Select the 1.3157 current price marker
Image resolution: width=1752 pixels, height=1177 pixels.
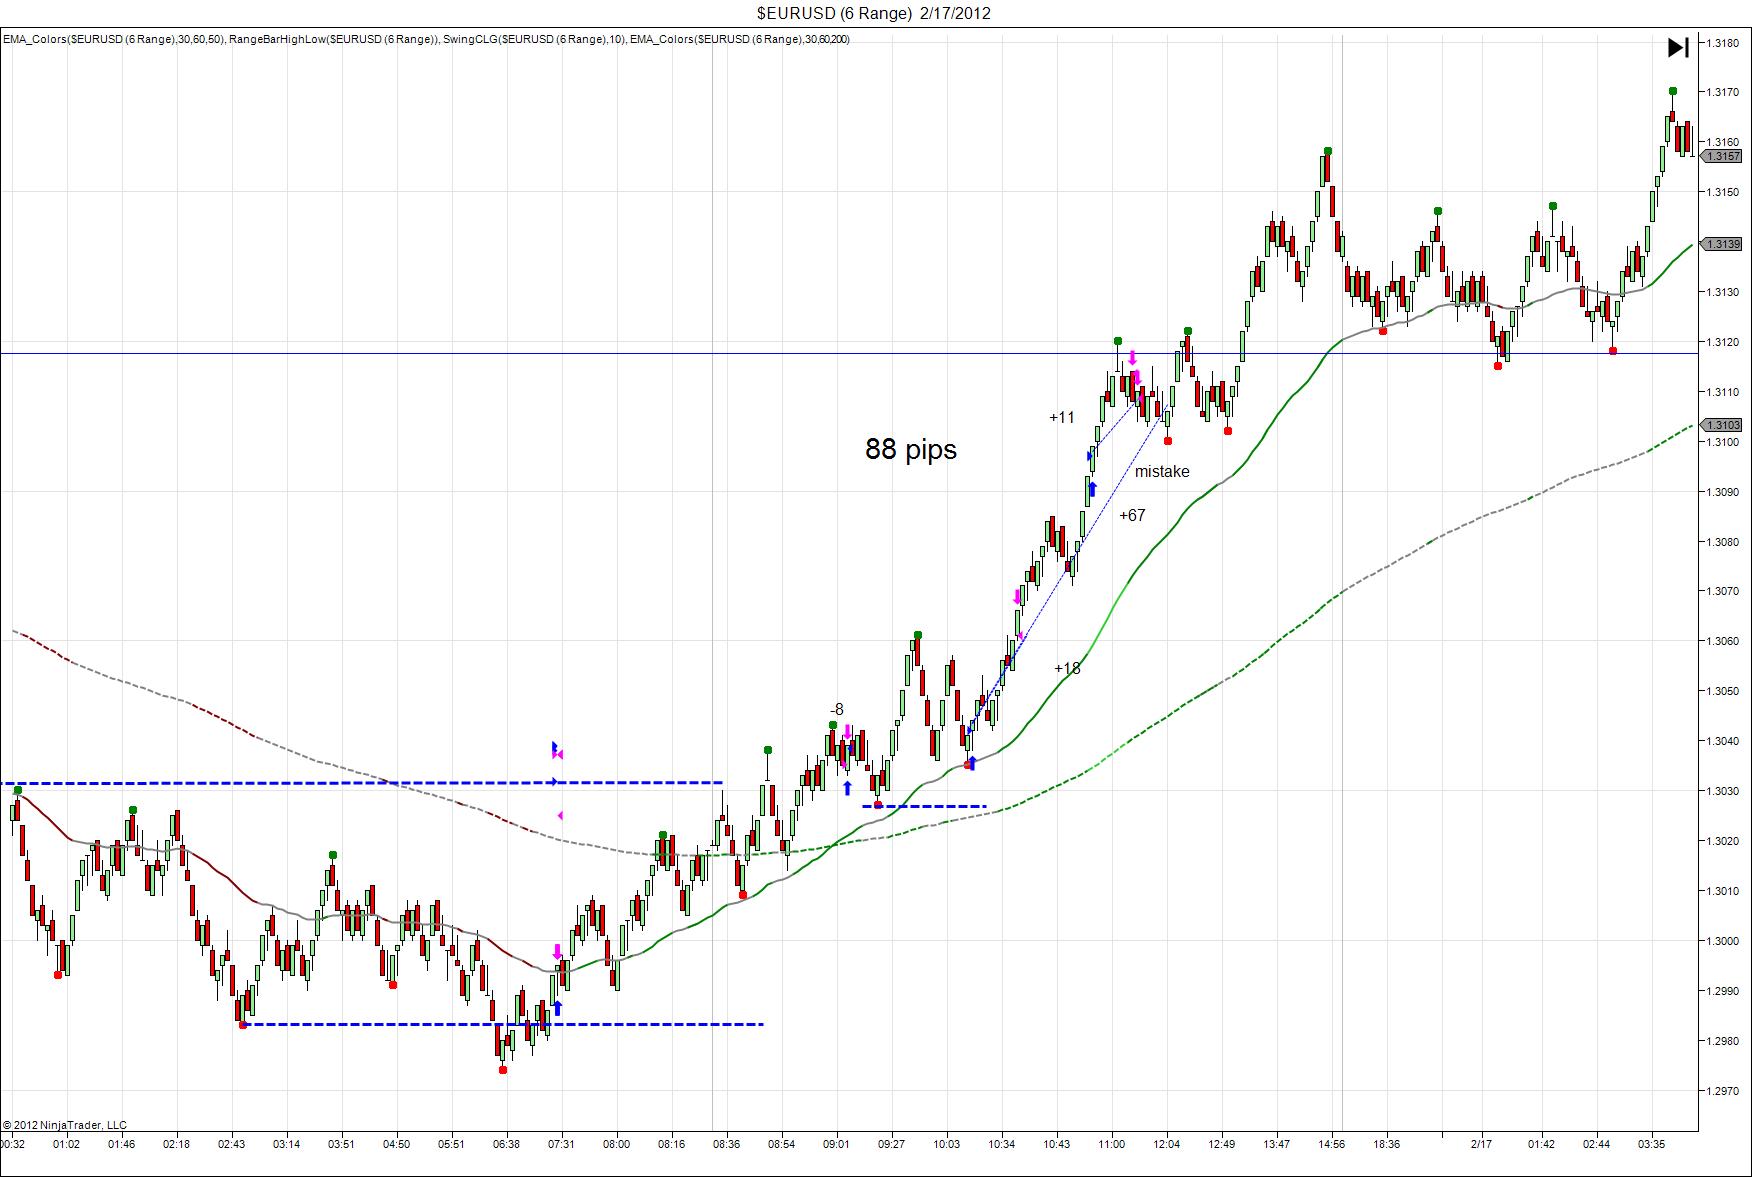1723,156
